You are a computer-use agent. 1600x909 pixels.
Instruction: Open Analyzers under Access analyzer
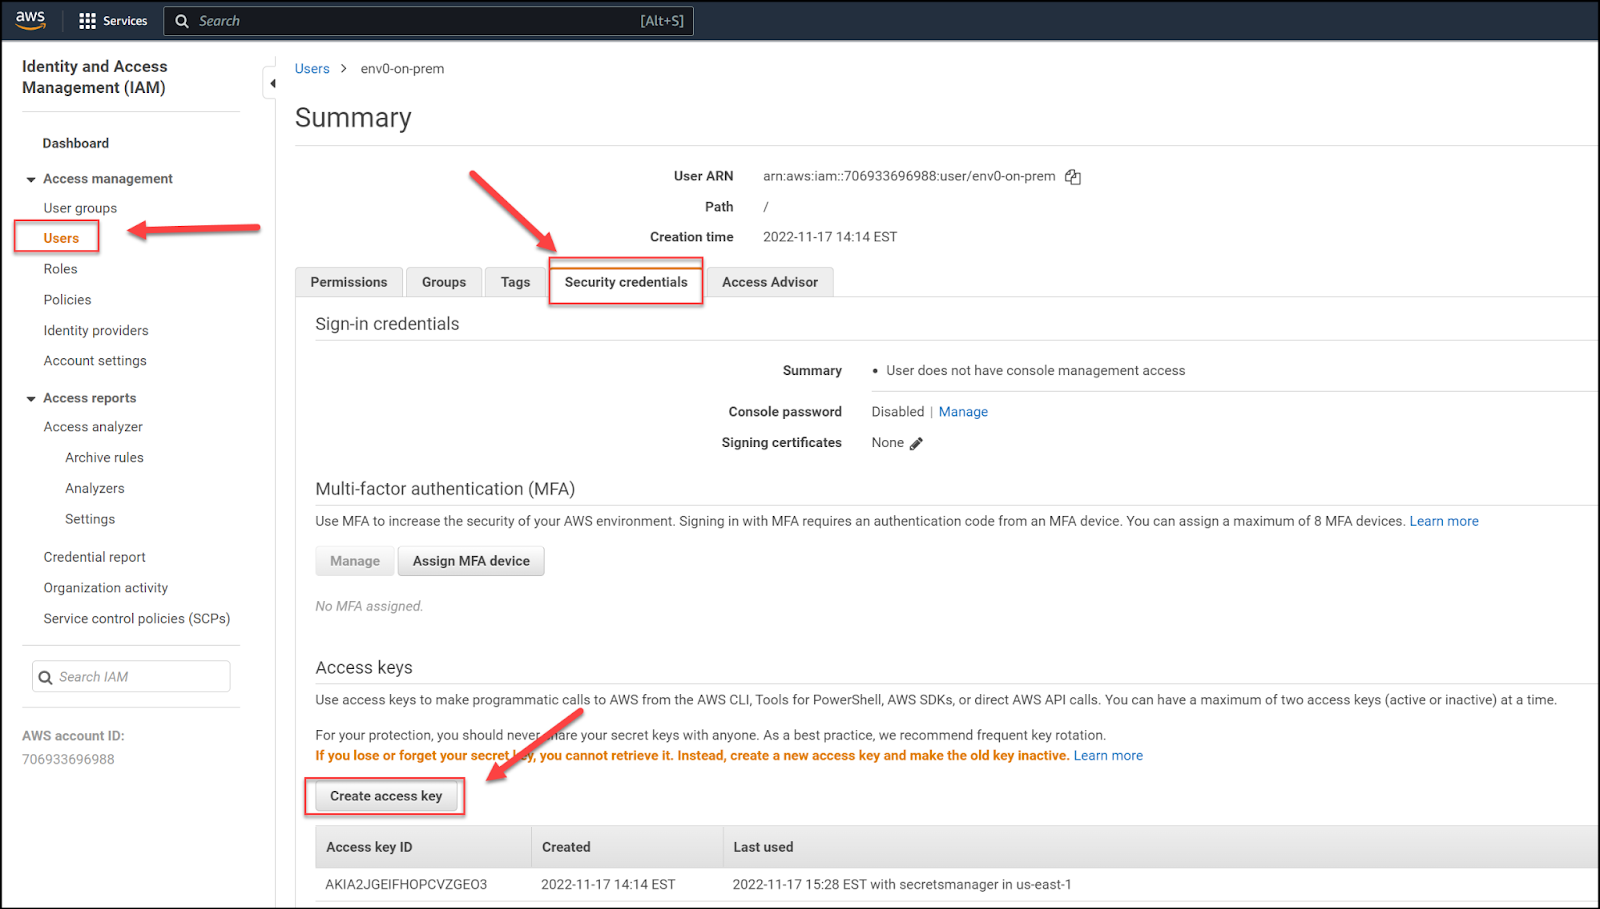pos(95,488)
